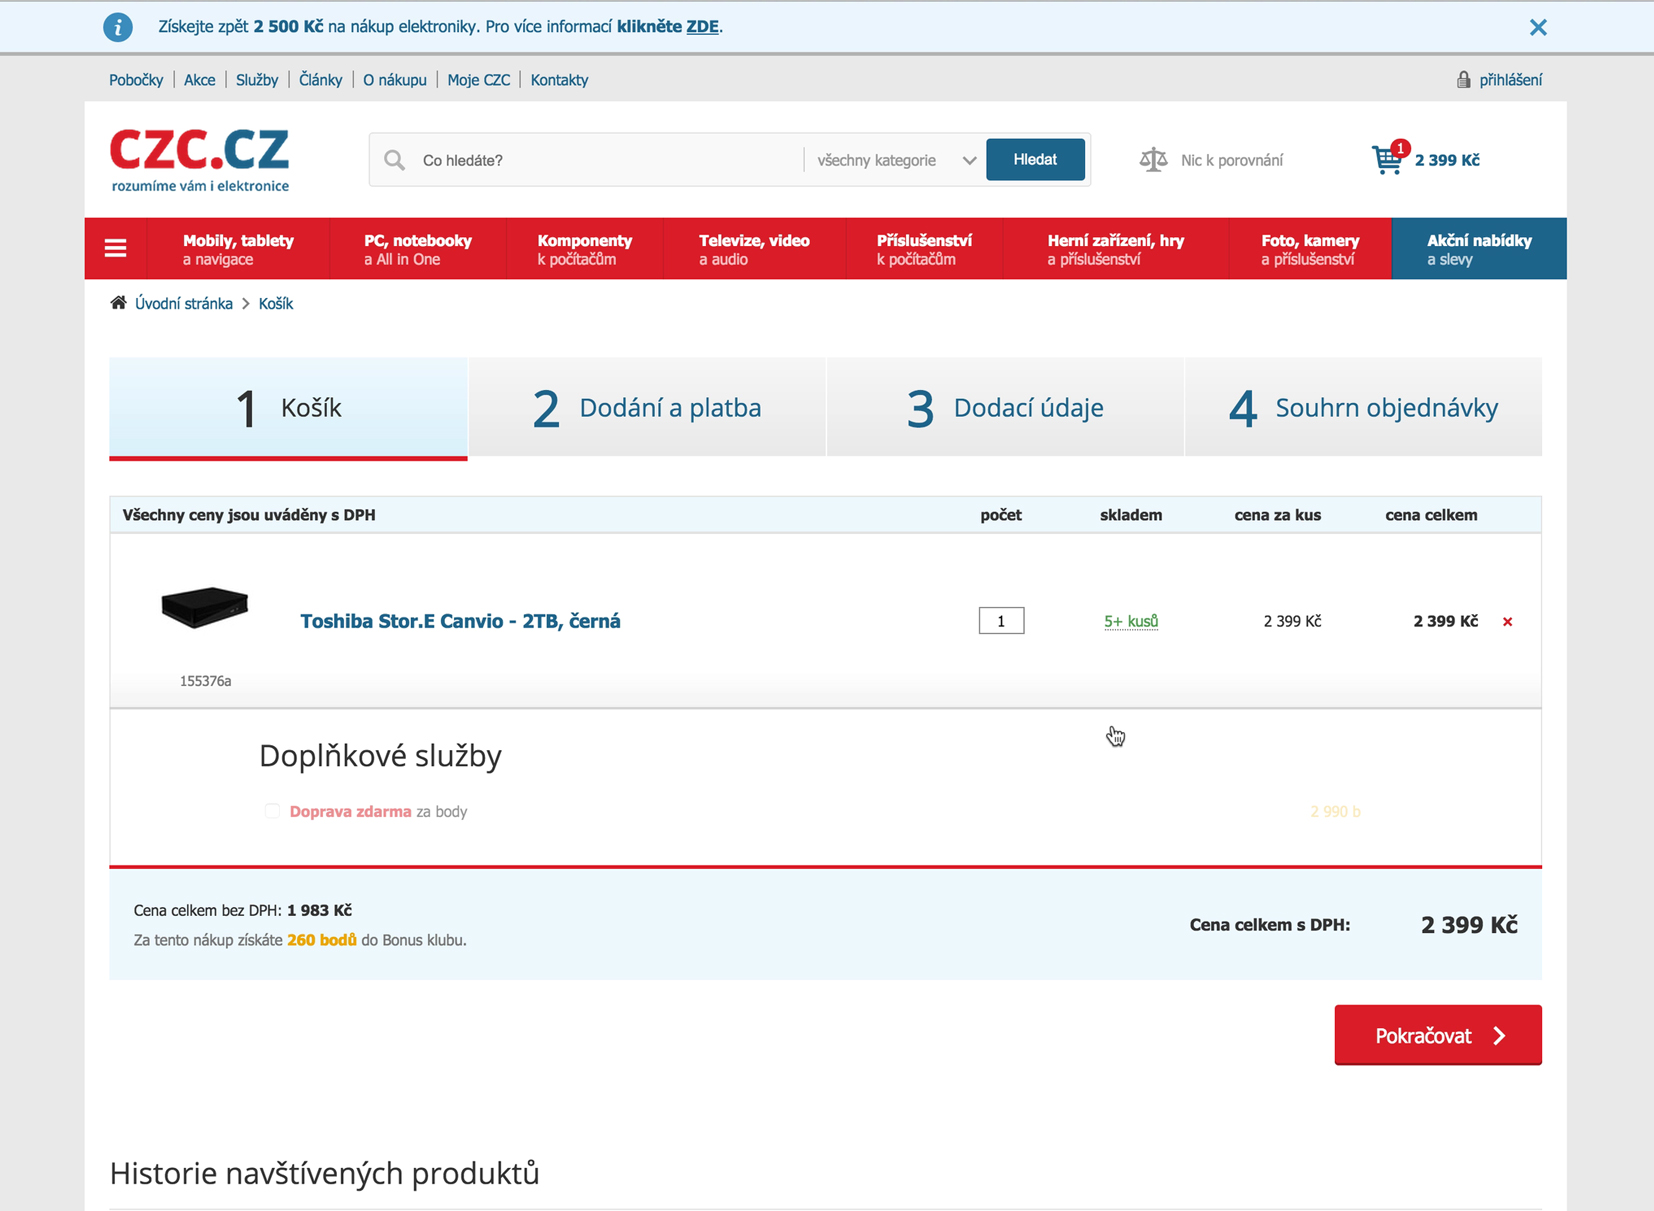The image size is (1654, 1211).
Task: Select step 2 Dodání a platba
Action: (647, 407)
